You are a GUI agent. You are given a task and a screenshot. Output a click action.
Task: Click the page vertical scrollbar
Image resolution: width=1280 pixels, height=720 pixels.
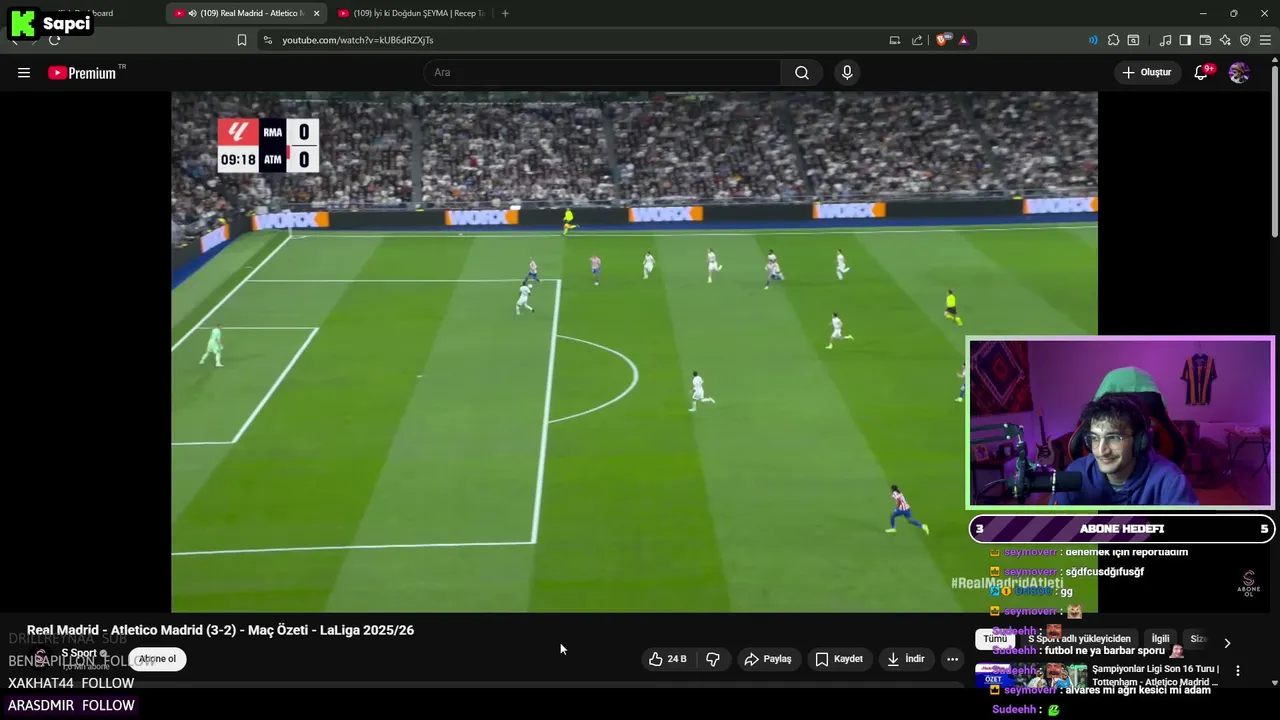coord(1274,150)
